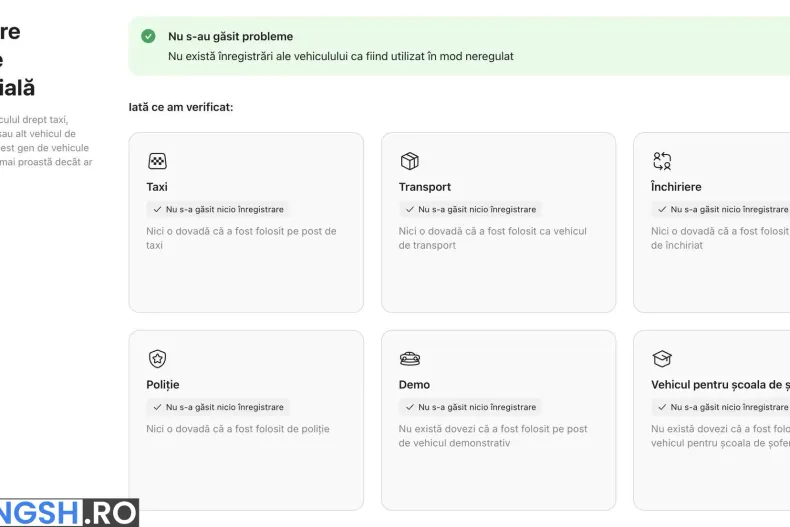Click the Transport box icon
Screen dimensions: 790x527
pyautogui.click(x=410, y=161)
